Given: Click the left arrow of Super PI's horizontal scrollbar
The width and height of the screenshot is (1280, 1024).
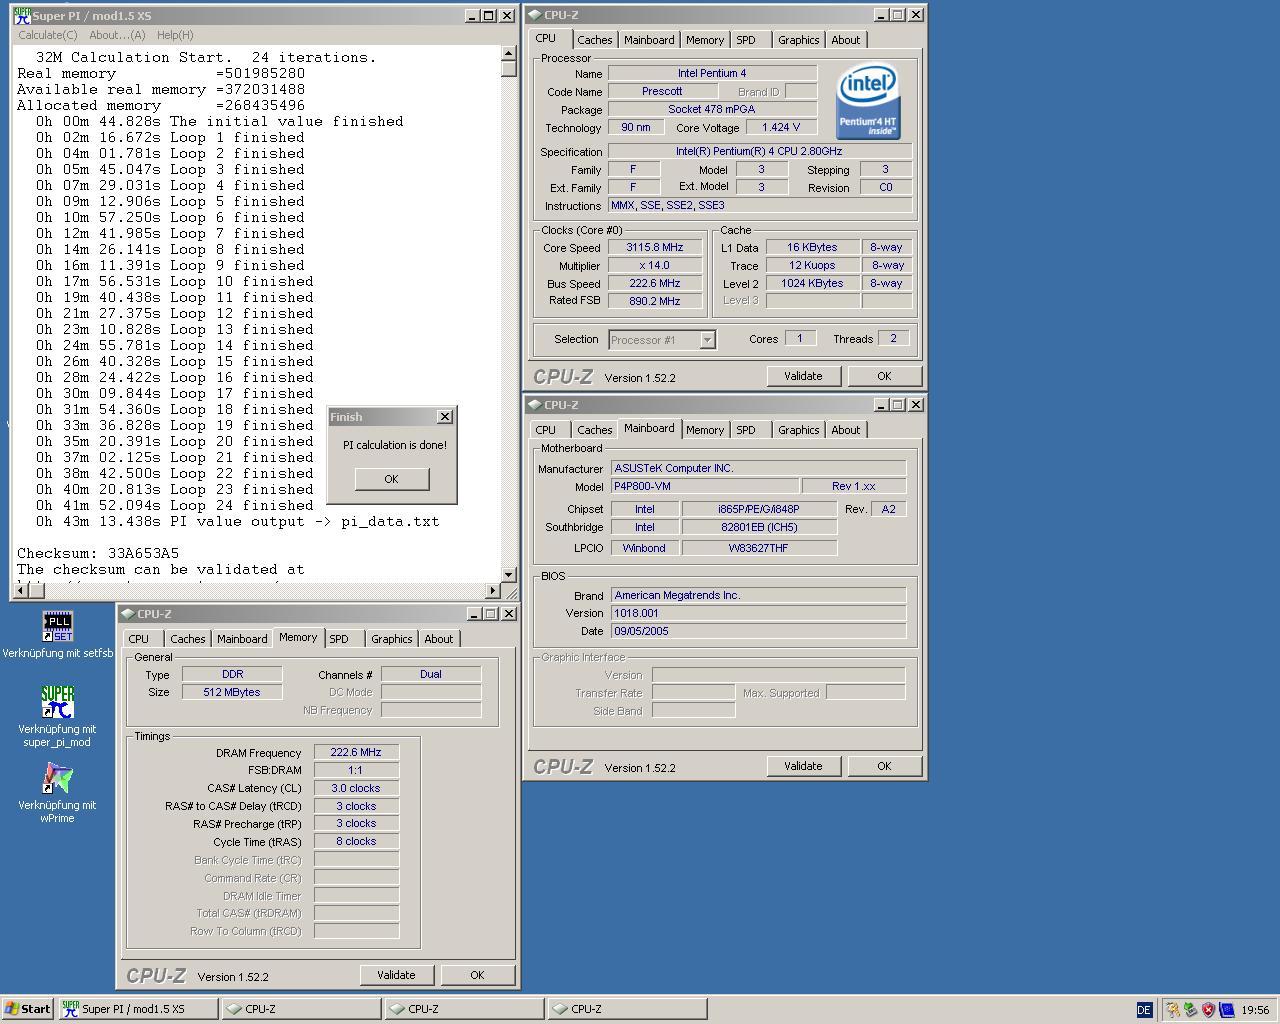Looking at the screenshot, I should [21, 590].
